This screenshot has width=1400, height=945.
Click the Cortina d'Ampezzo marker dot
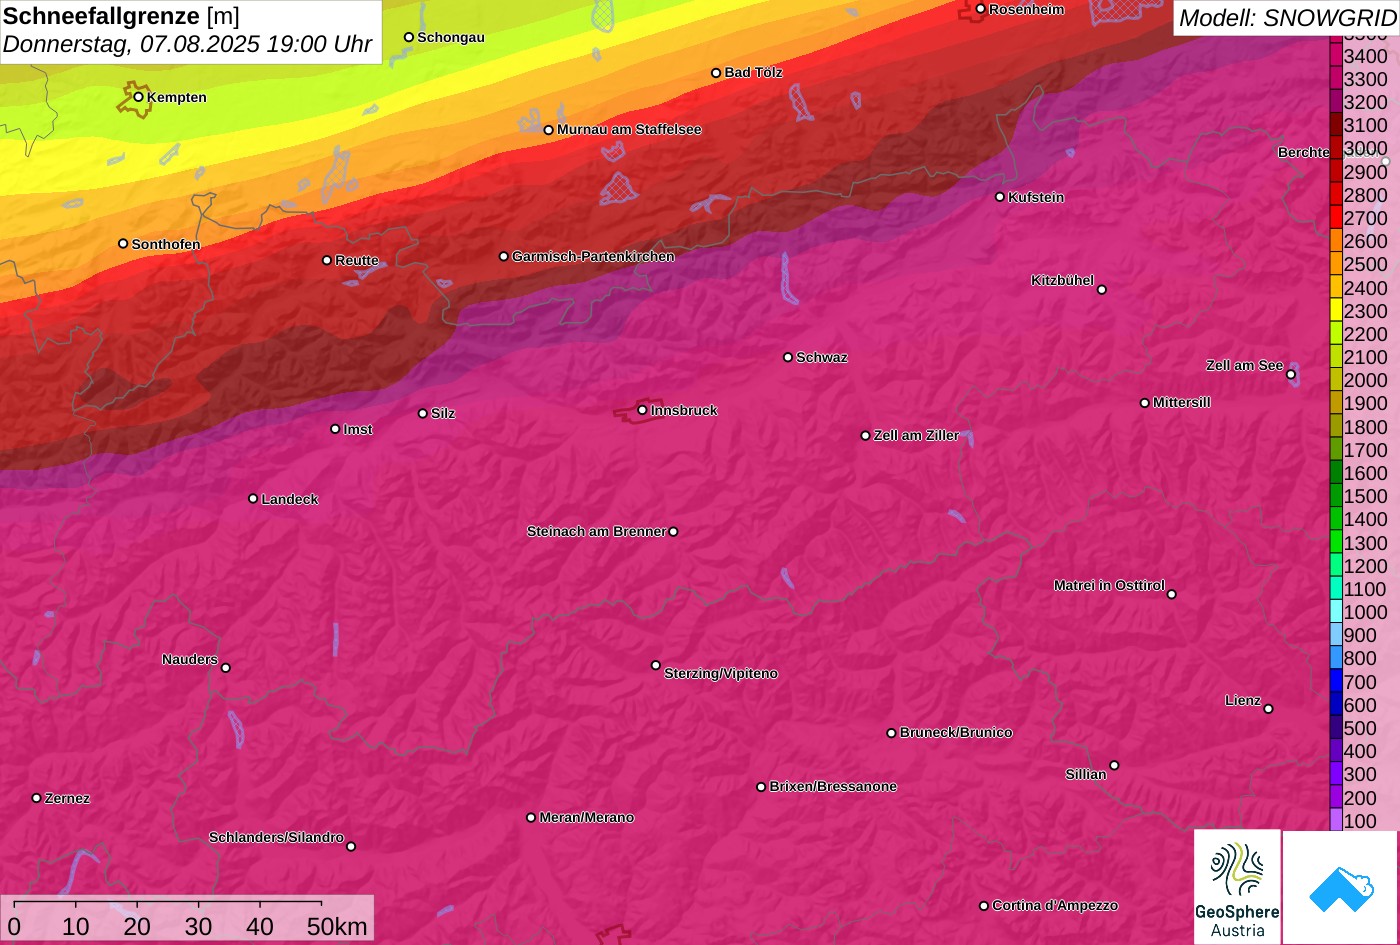click(984, 906)
